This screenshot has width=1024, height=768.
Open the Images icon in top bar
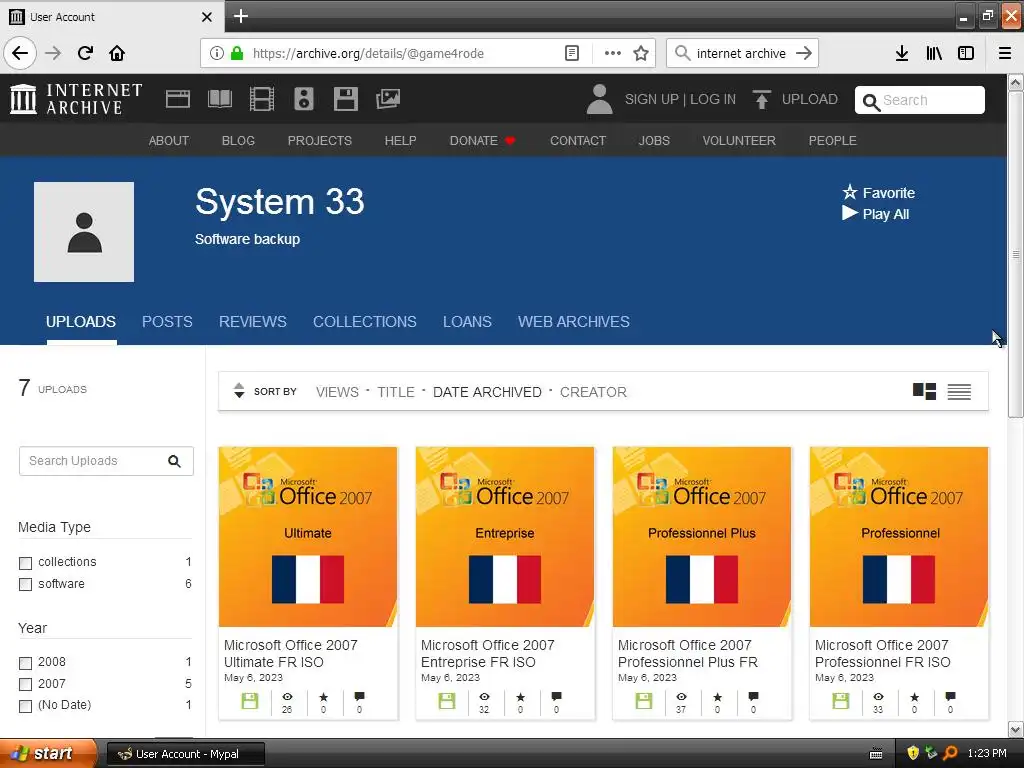point(388,99)
